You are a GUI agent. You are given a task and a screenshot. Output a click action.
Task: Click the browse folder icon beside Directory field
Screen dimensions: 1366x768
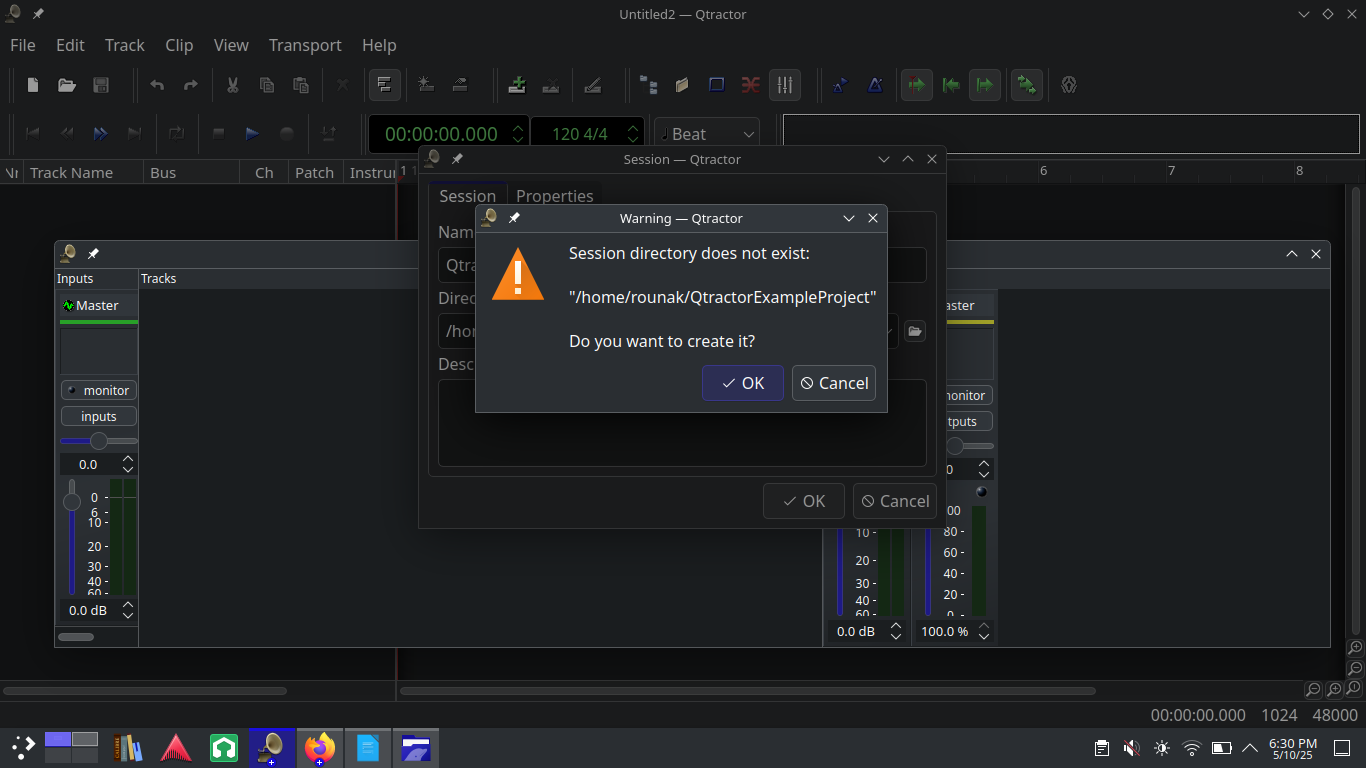point(915,331)
